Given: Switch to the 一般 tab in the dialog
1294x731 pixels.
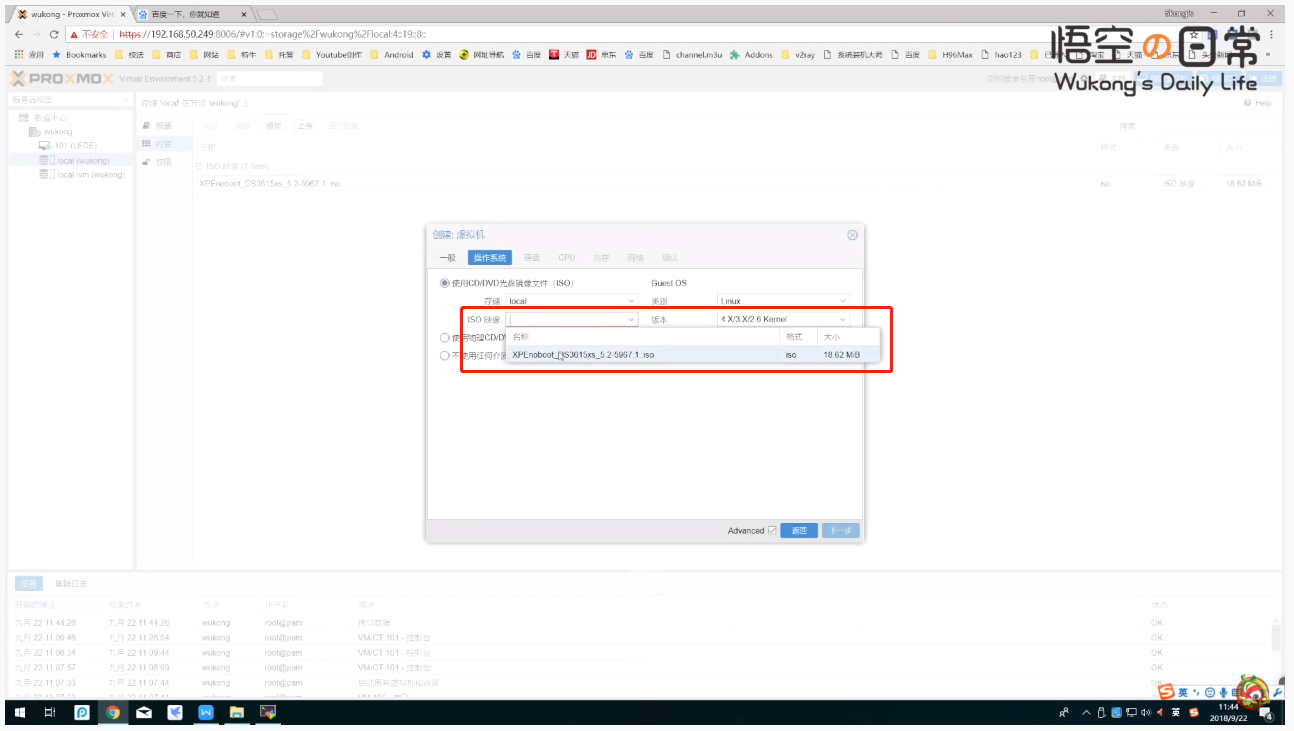Looking at the screenshot, I should [x=447, y=258].
